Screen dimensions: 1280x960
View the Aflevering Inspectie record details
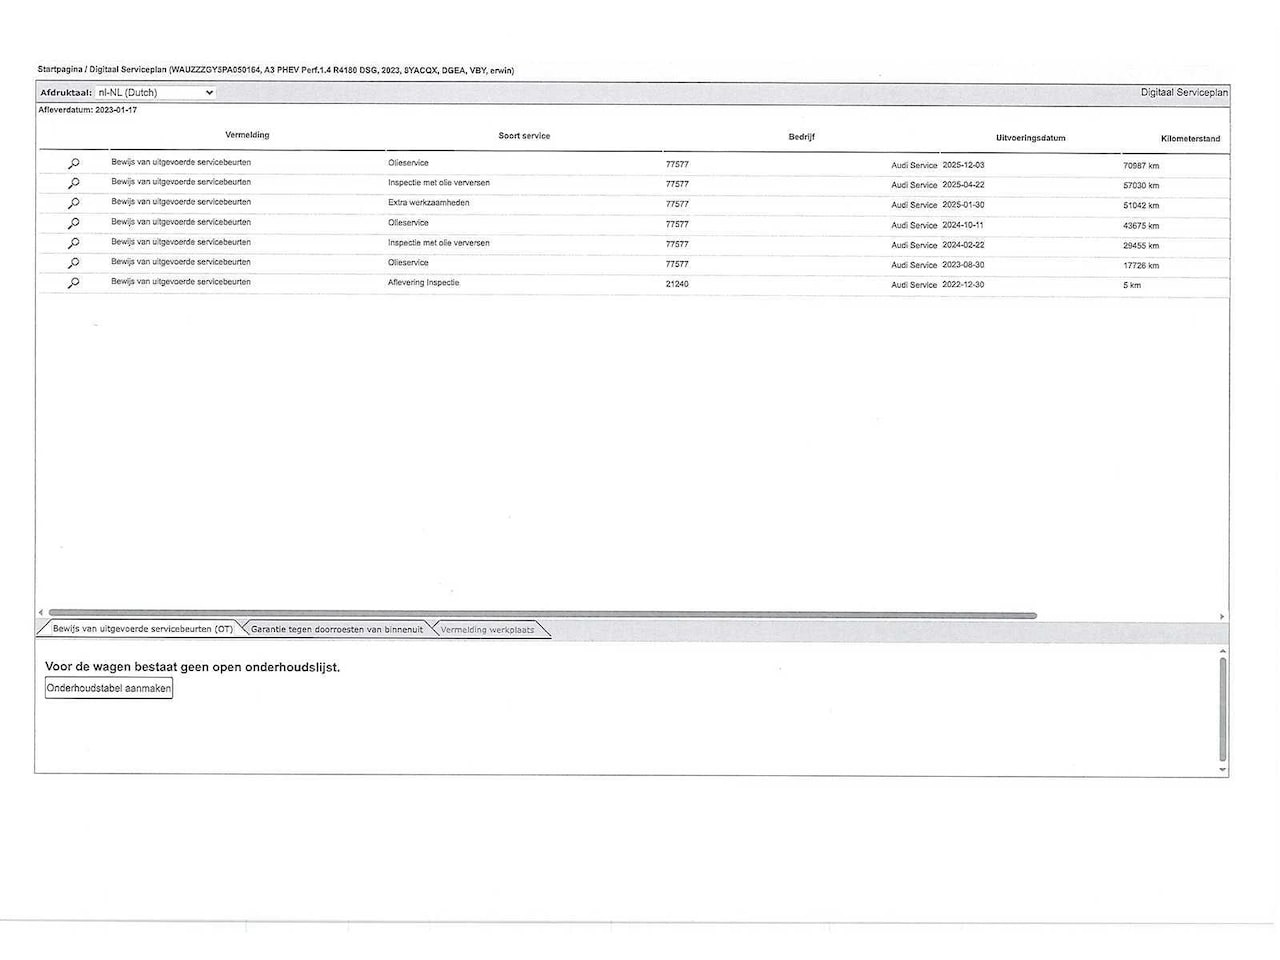click(x=73, y=284)
